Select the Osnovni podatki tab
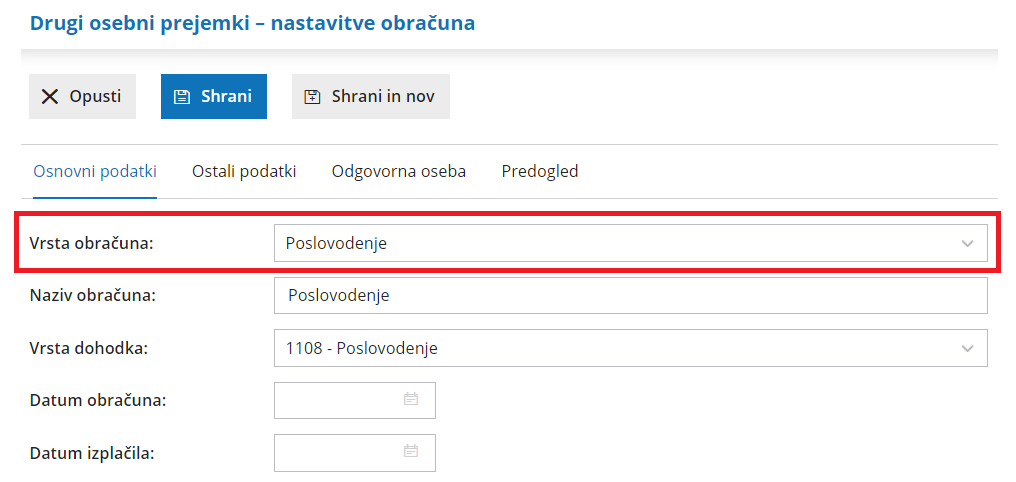 pos(95,172)
